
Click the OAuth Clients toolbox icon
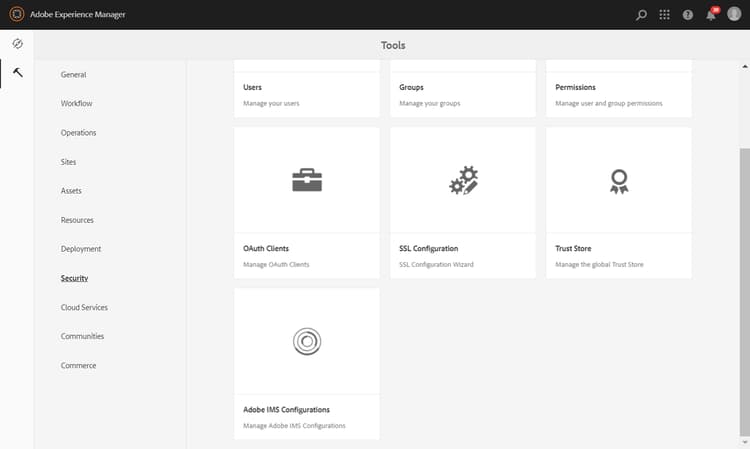tap(307, 180)
